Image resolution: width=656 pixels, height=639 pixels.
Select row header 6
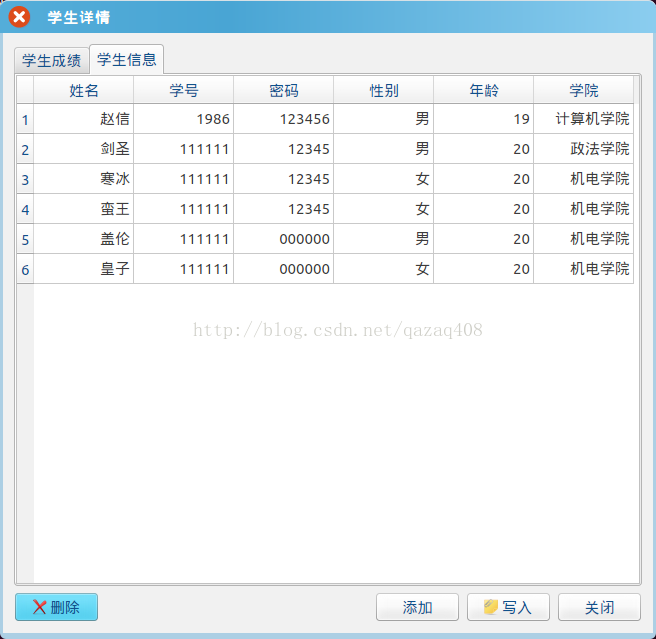pyautogui.click(x=25, y=269)
